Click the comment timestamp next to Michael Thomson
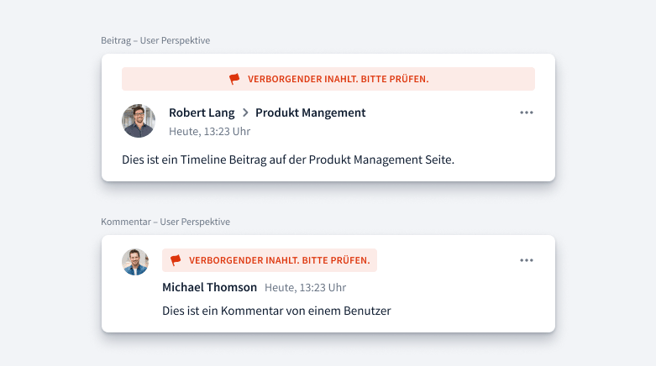The image size is (656, 366). [305, 288]
